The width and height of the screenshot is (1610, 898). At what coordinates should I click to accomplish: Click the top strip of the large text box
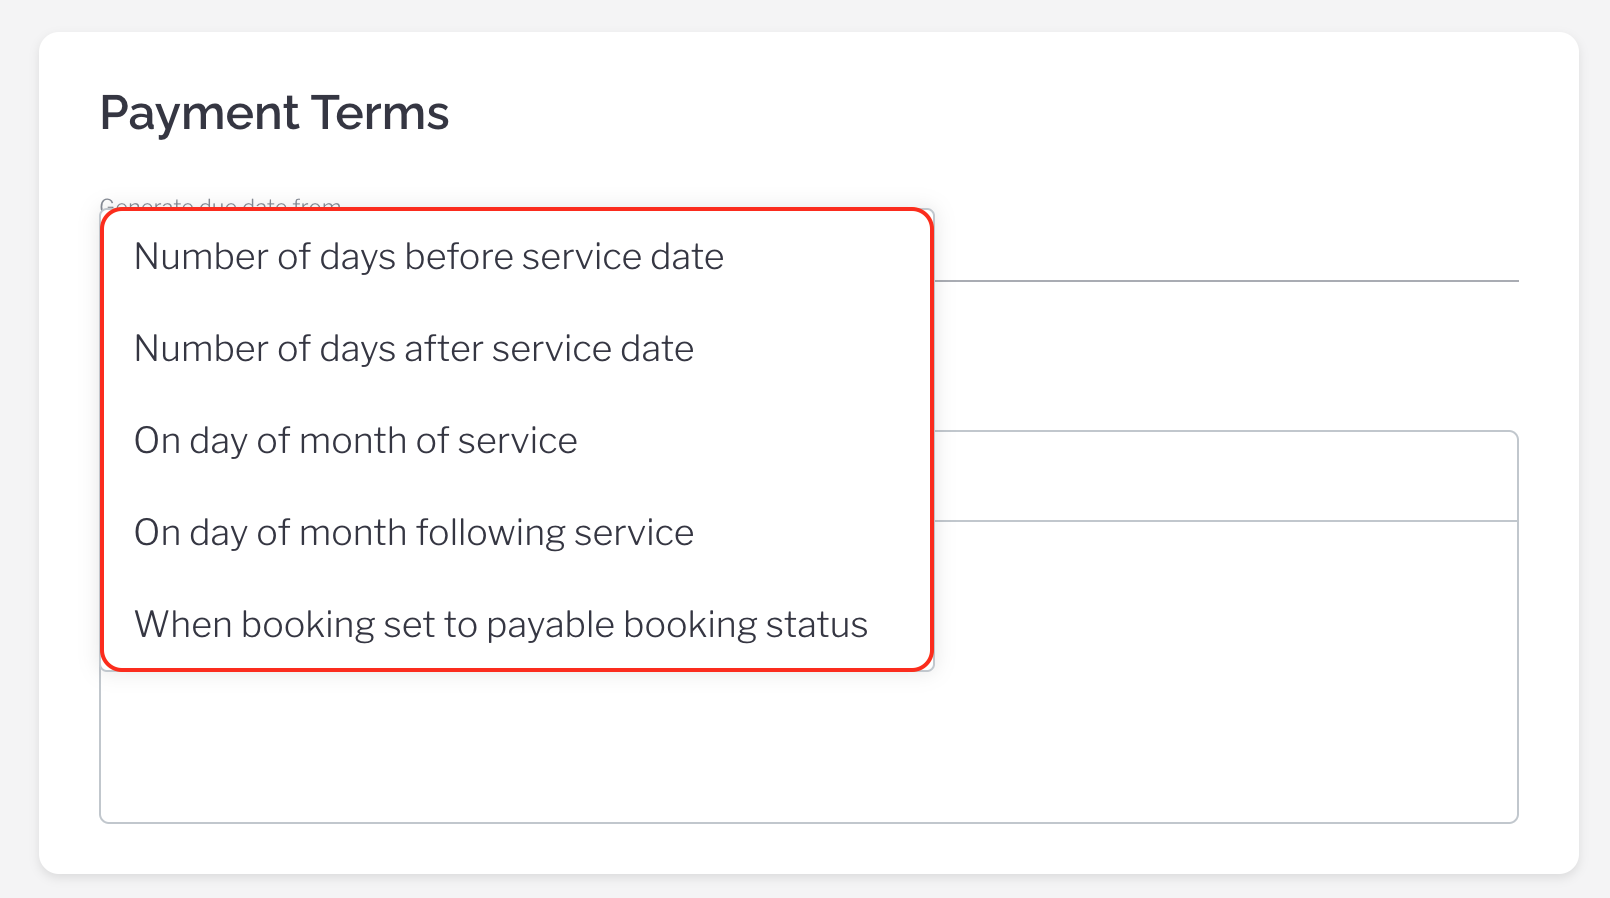tap(1225, 476)
